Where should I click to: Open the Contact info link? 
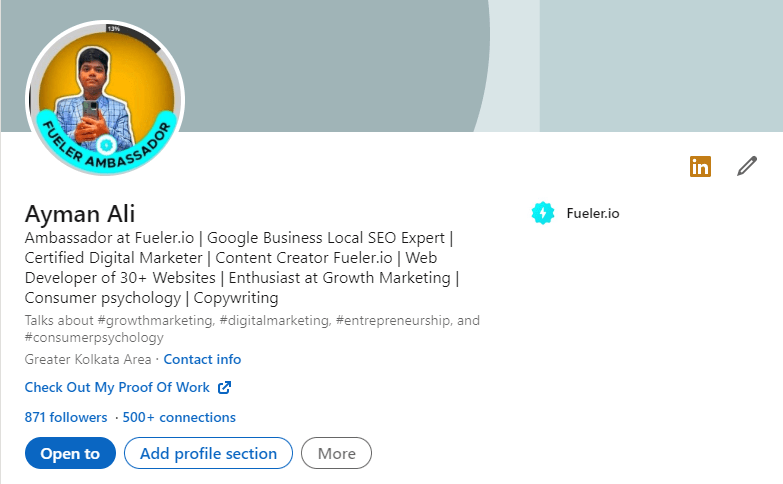[x=202, y=359]
